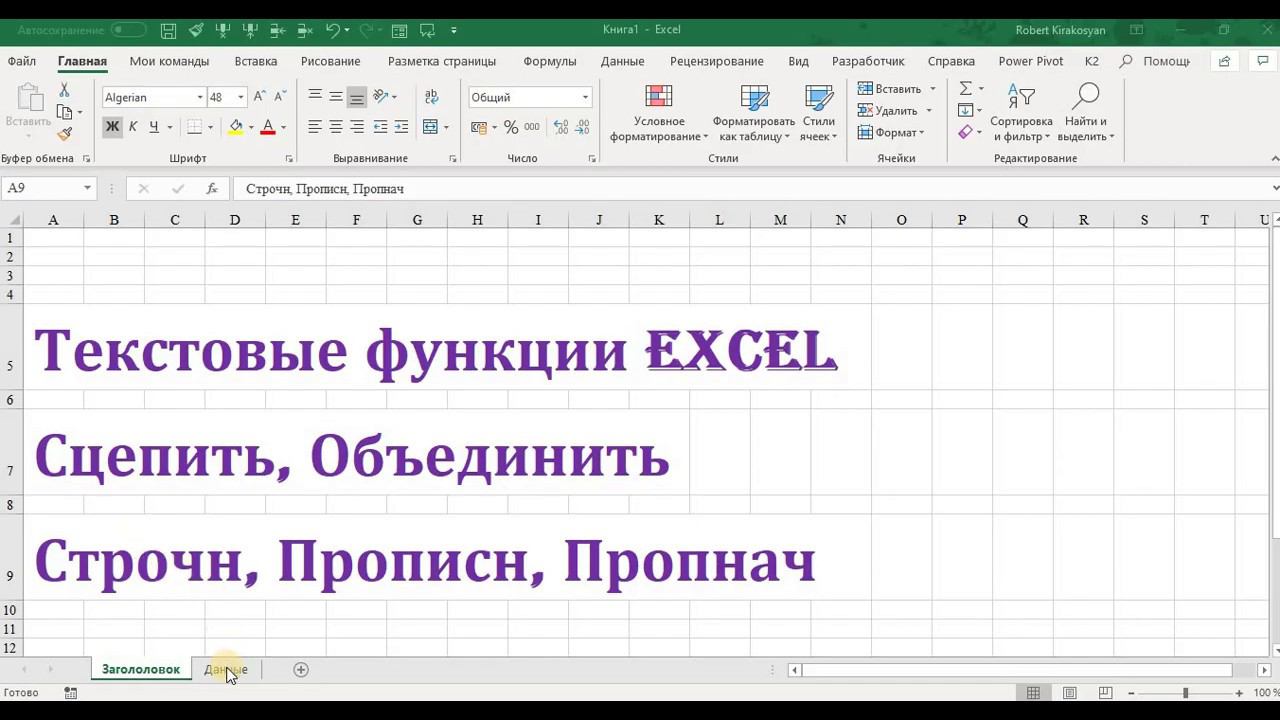The height and width of the screenshot is (720, 1280).
Task: Switch to the Разметка страницы tab
Action: click(442, 61)
